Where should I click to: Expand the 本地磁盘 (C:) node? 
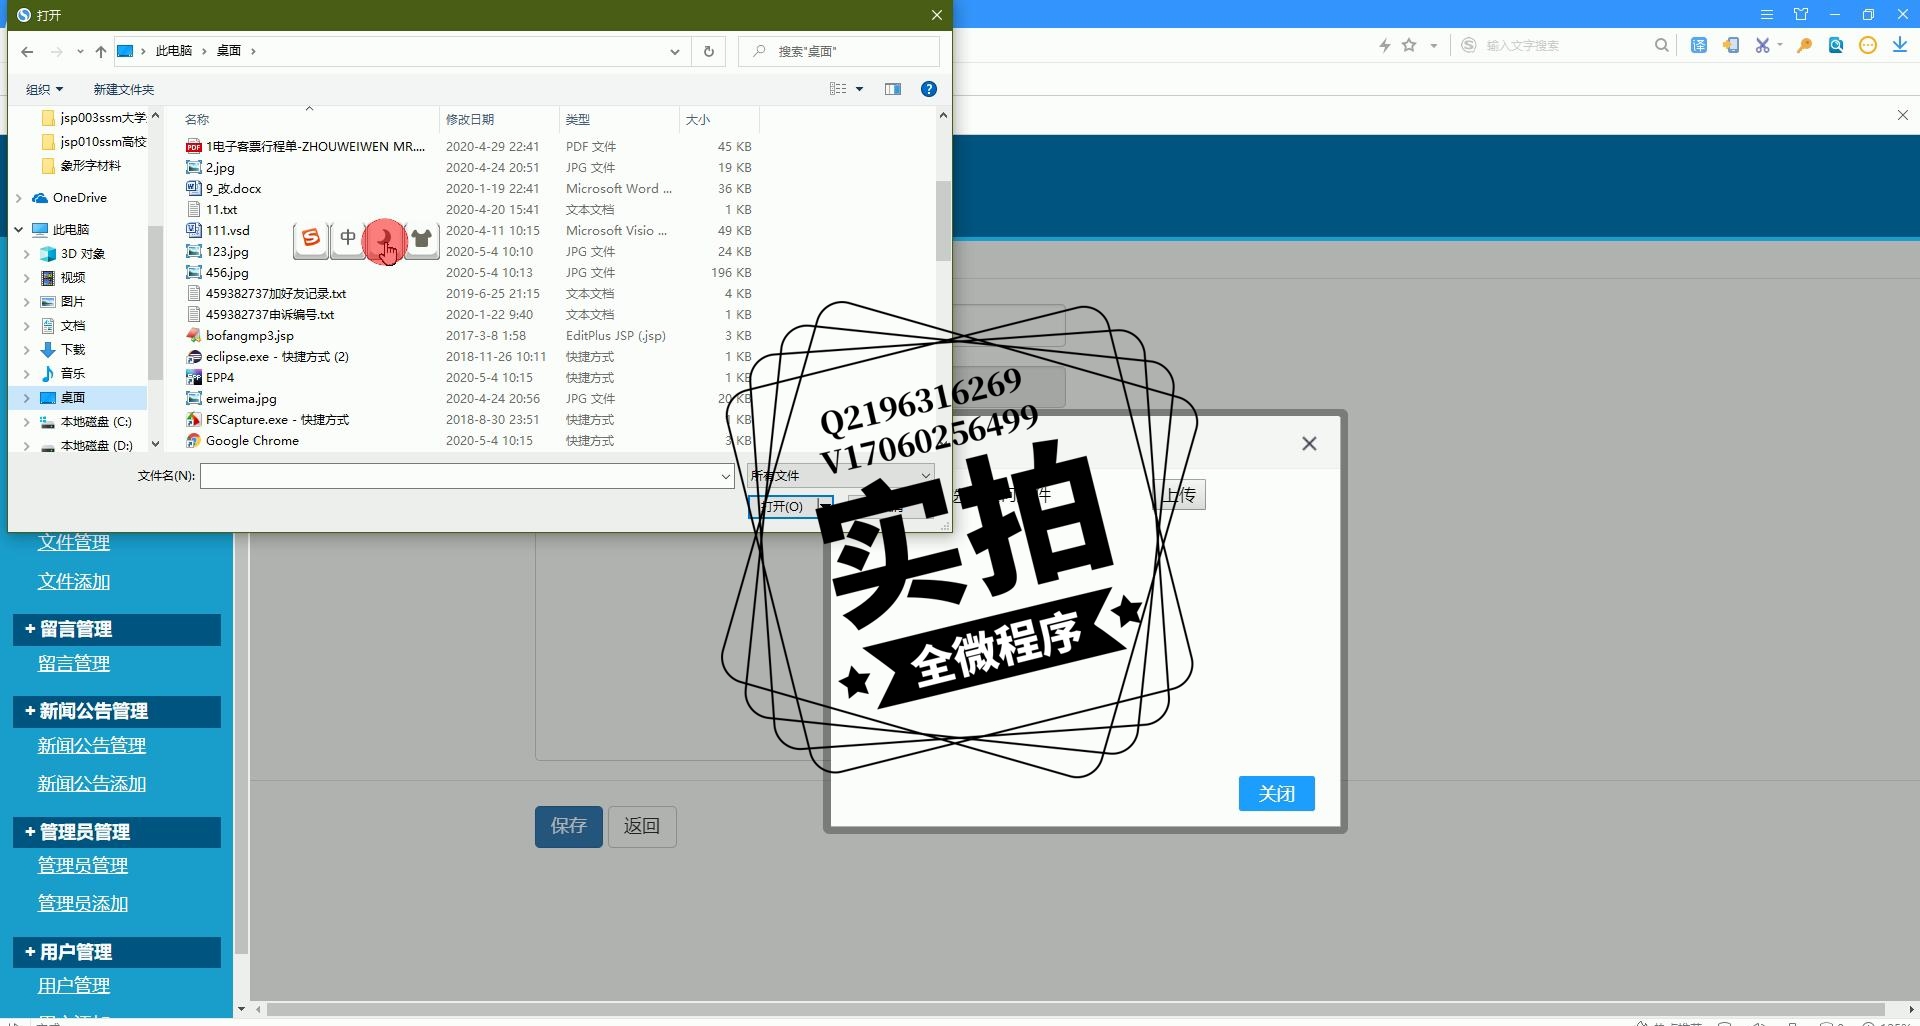pos(27,422)
